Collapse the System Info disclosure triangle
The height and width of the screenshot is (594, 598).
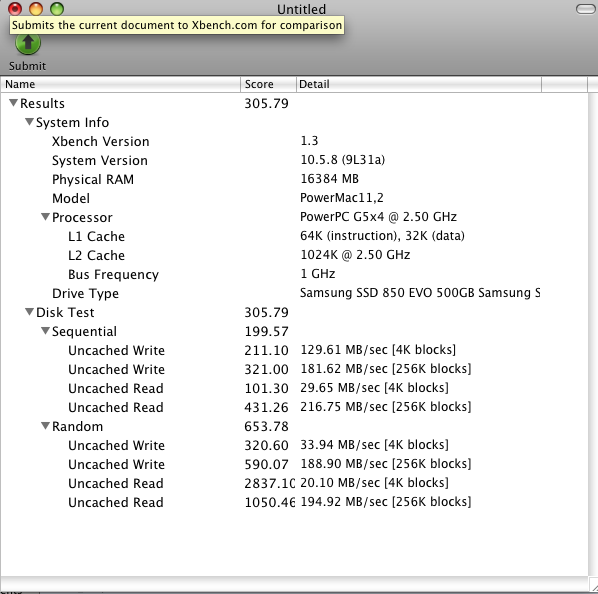pos(29,122)
